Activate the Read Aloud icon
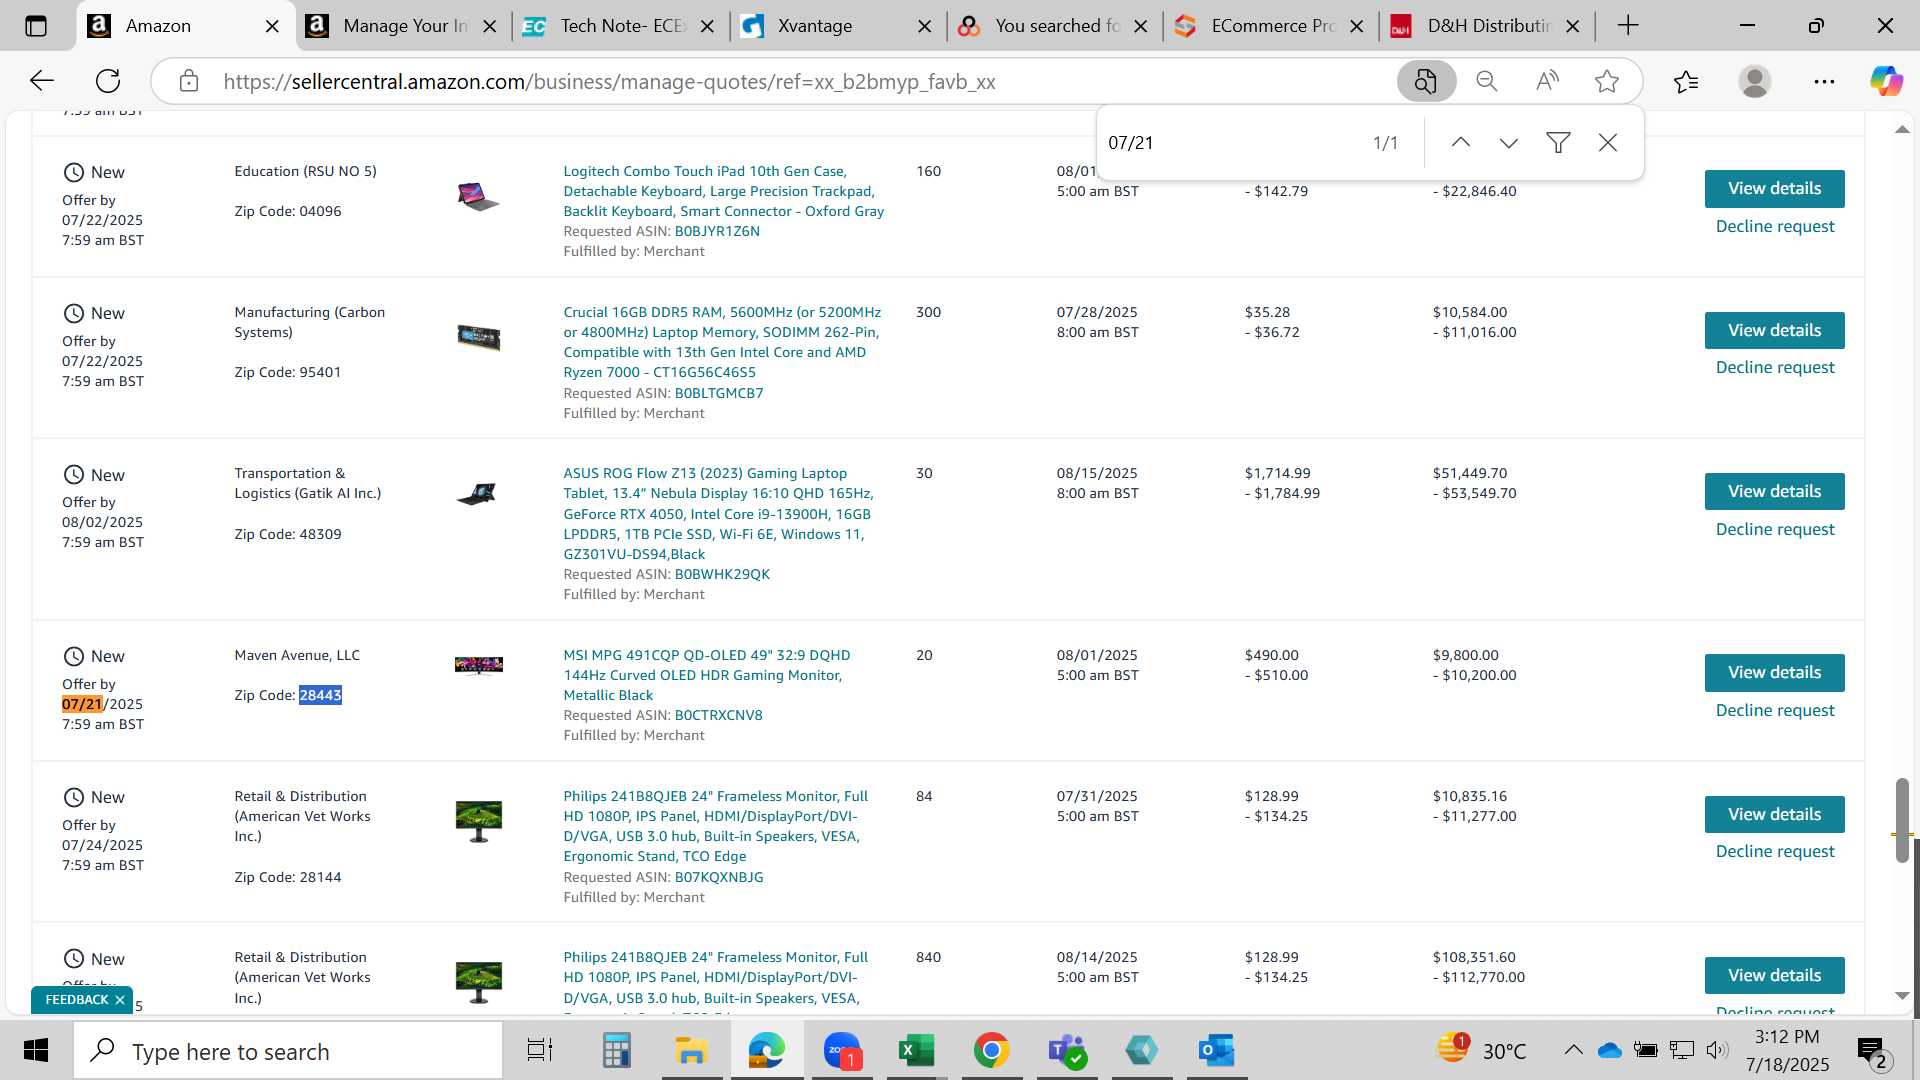The image size is (1920, 1080). coord(1547,81)
